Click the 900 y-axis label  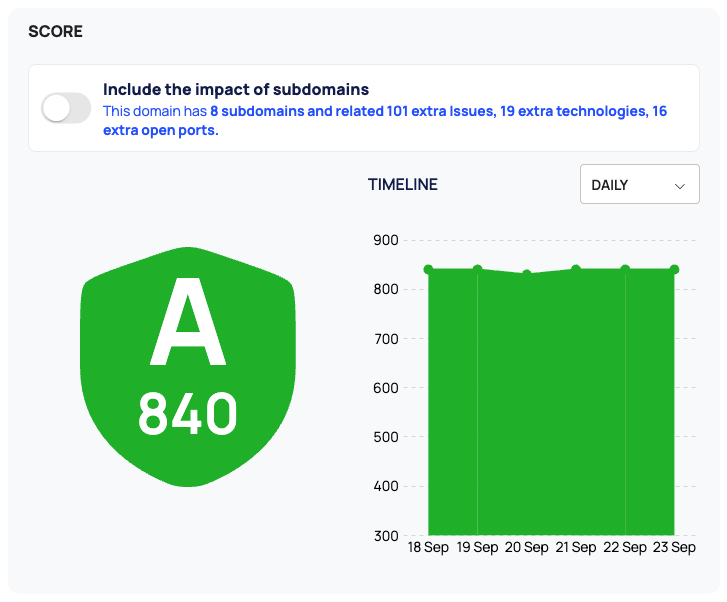pos(386,240)
